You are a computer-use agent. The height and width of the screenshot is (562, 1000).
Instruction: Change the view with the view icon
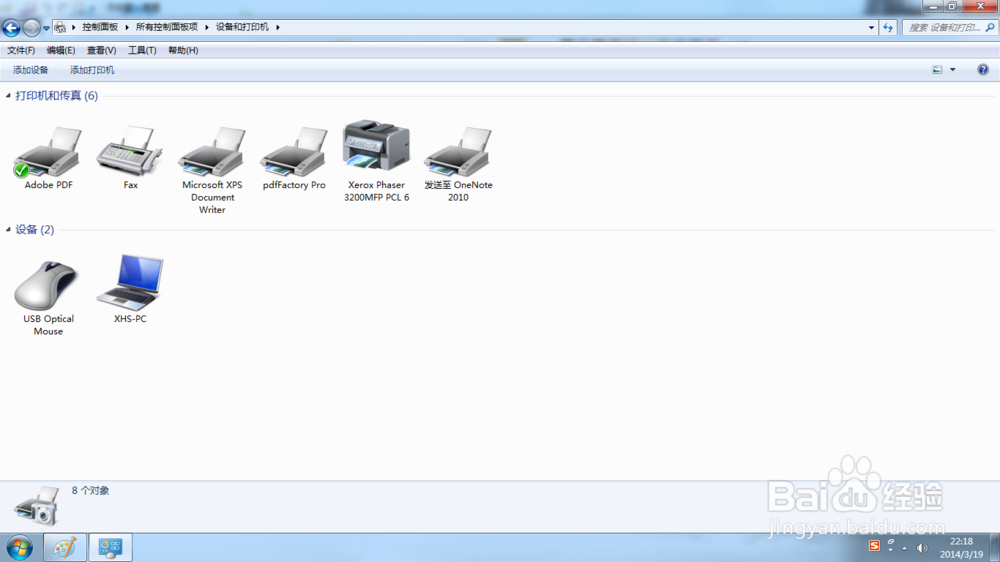click(937, 70)
